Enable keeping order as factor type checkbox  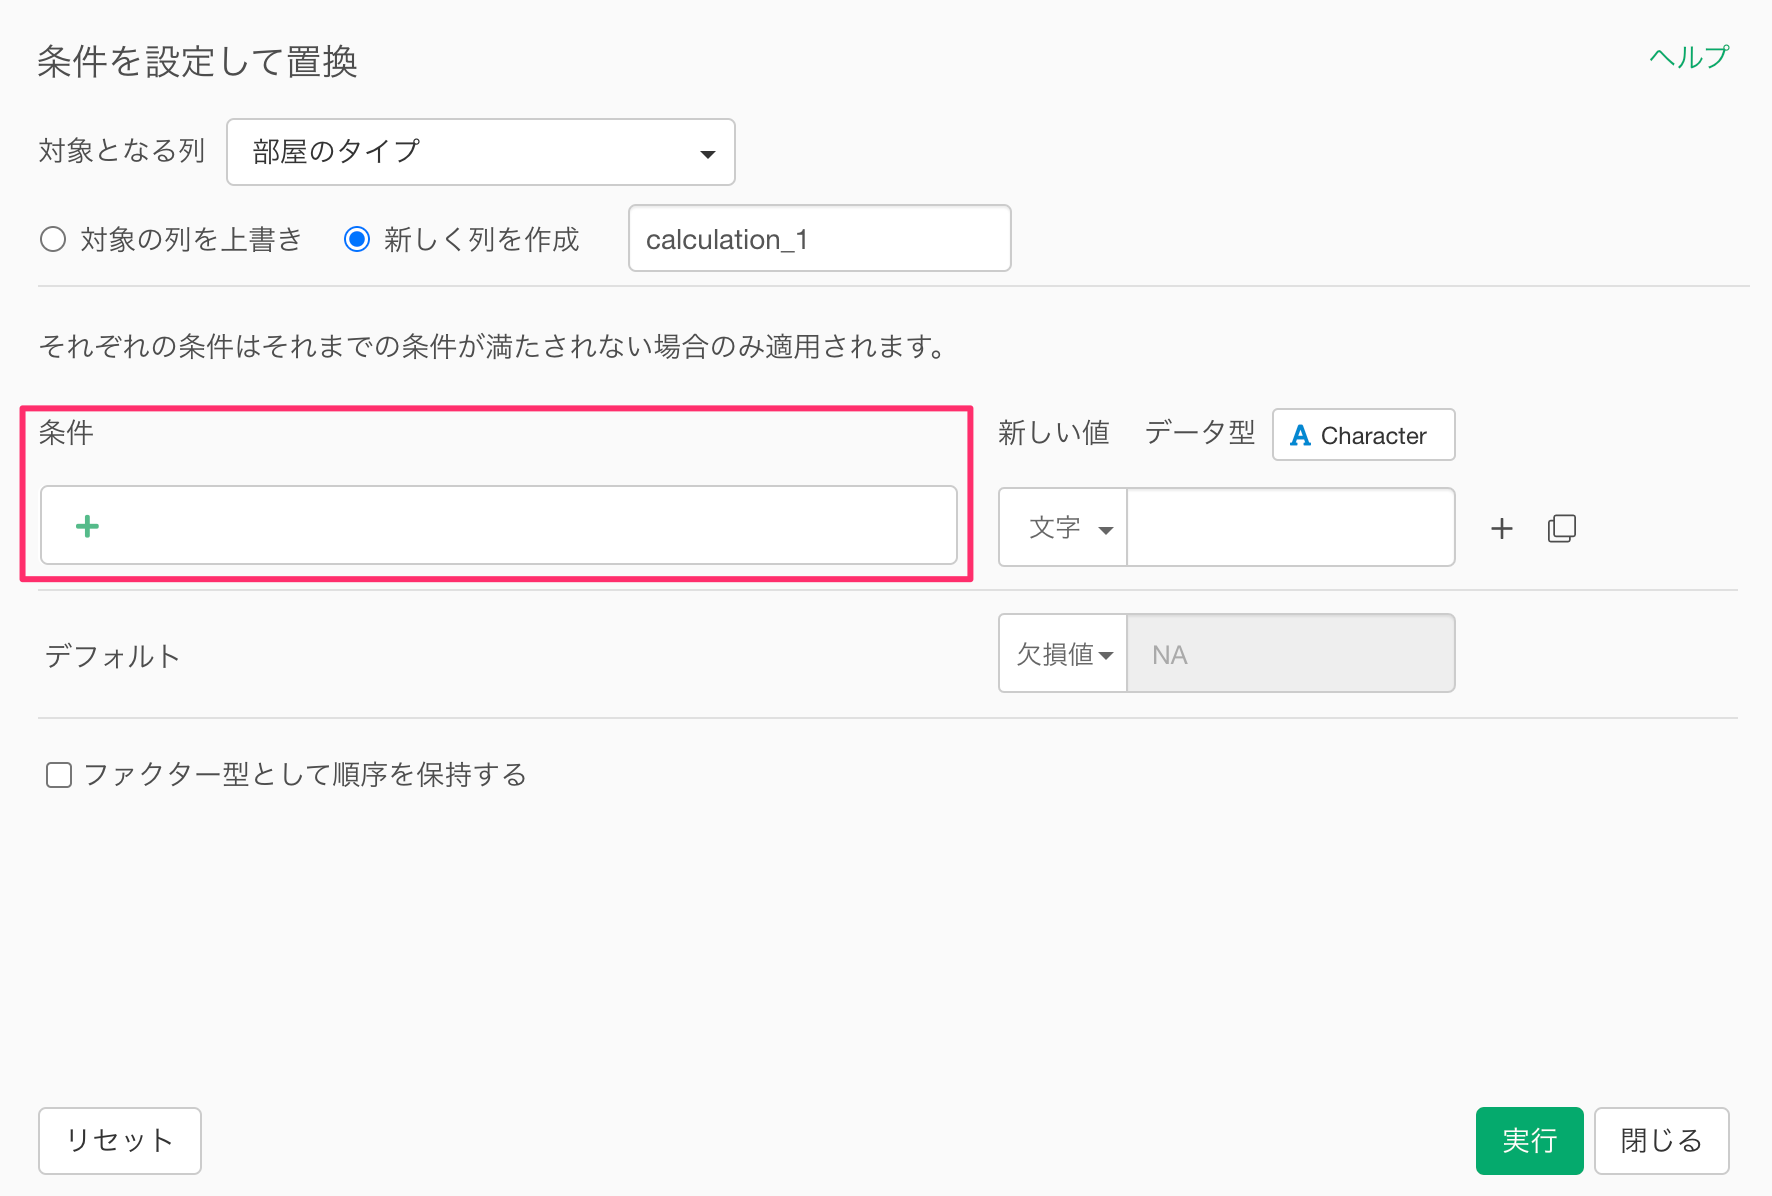59,775
